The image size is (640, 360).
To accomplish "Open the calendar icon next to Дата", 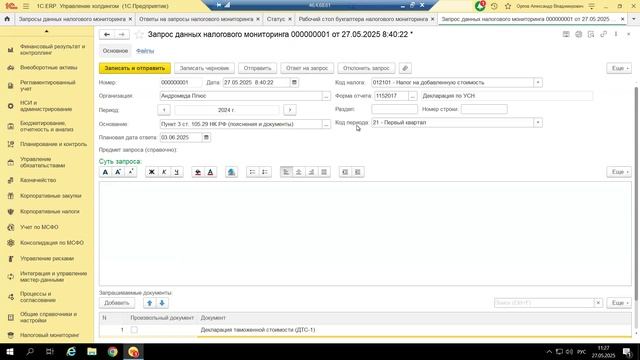I will coord(294,82).
